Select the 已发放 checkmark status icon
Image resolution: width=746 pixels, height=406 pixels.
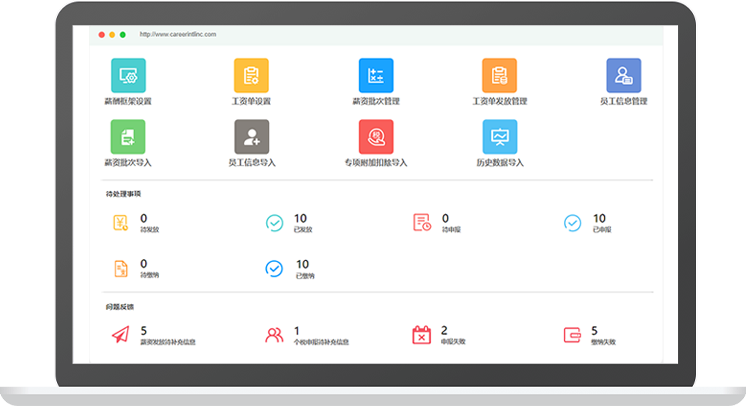pyautogui.click(x=274, y=223)
